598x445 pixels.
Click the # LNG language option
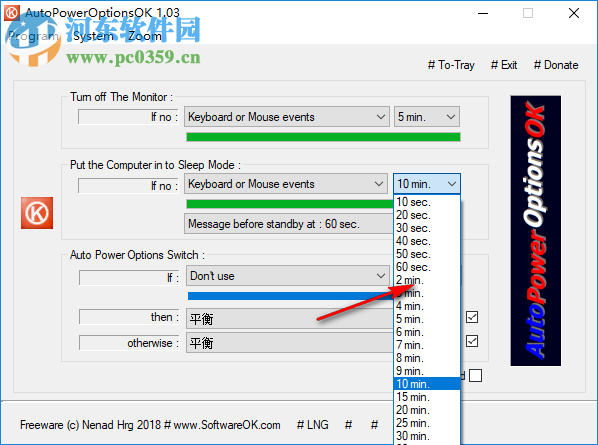coord(313,425)
